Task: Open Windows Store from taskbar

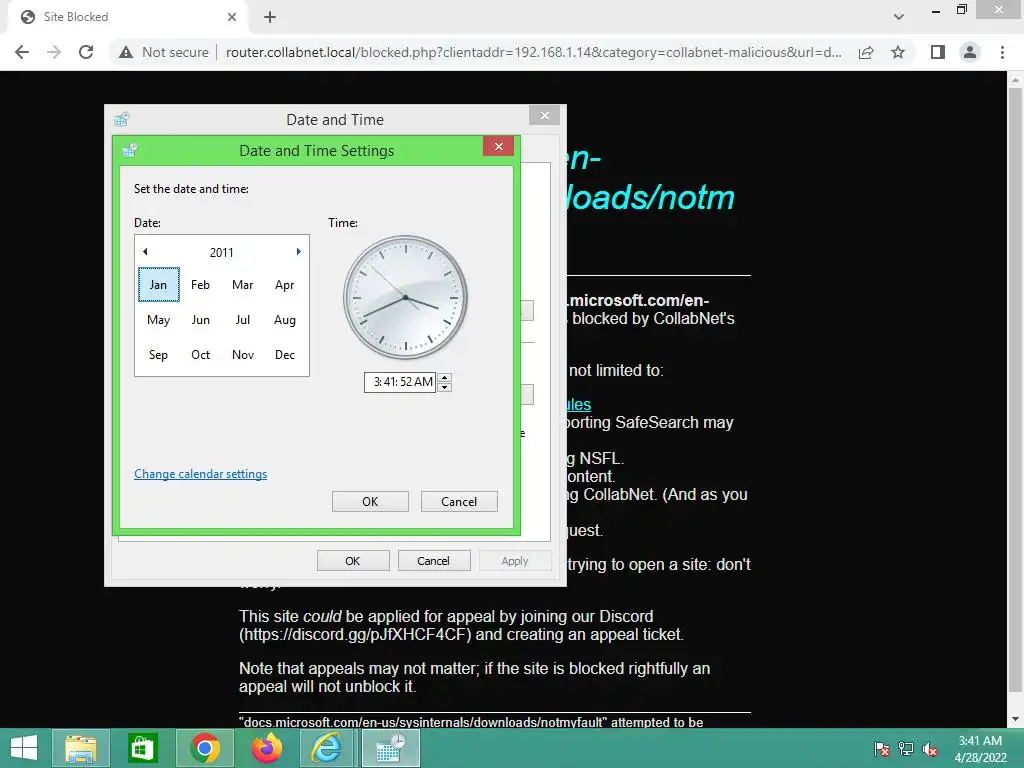Action: (x=143, y=748)
